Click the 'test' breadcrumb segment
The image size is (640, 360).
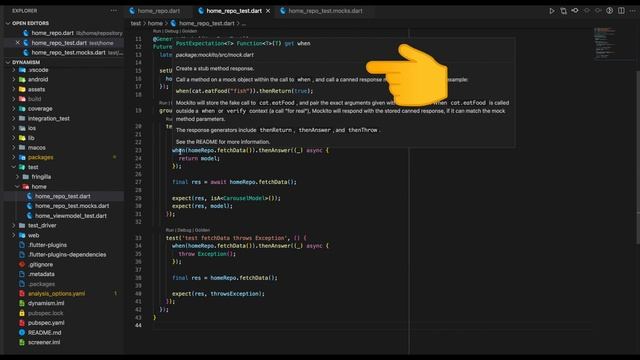136,24
